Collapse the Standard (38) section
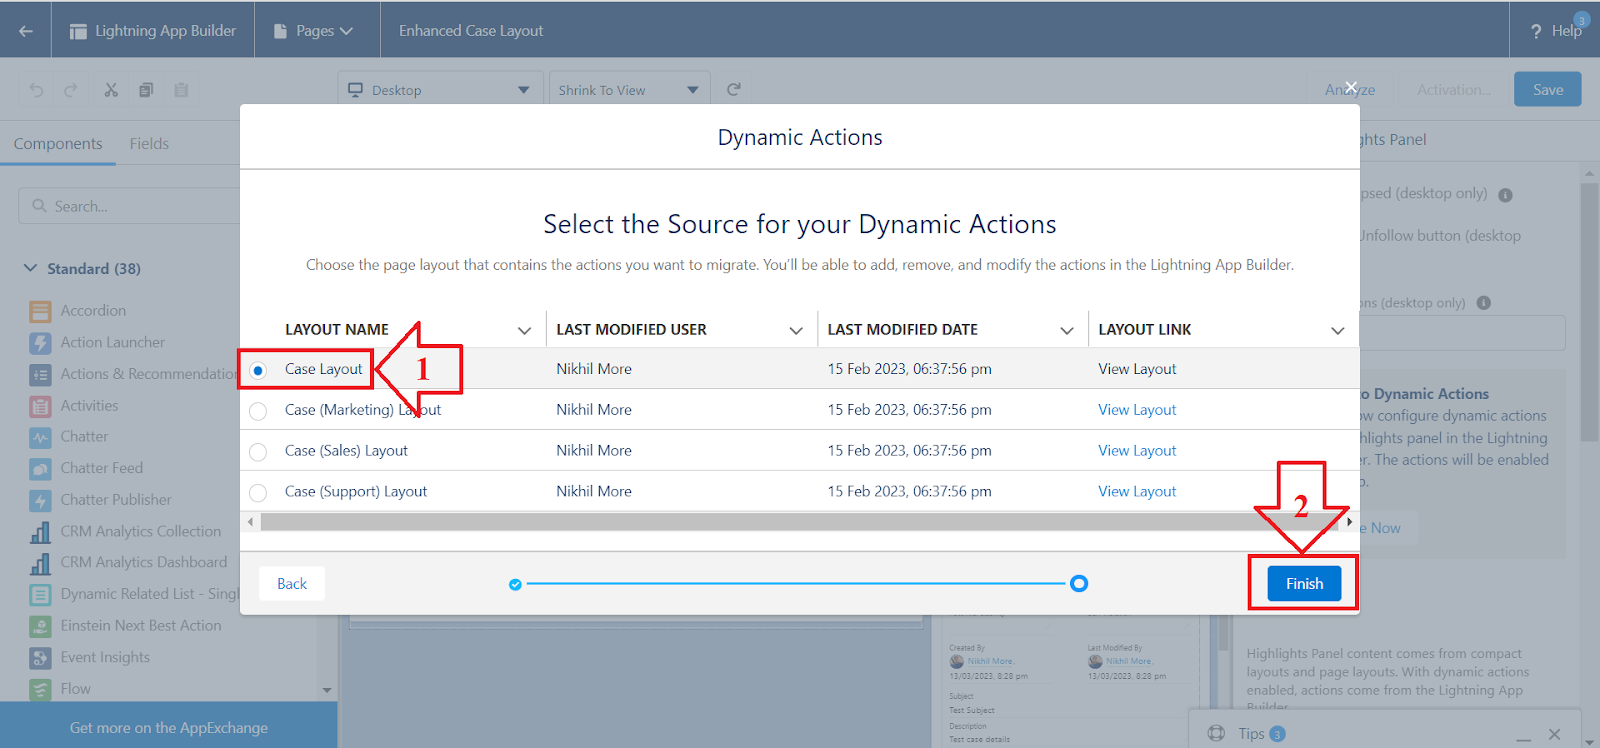The image size is (1600, 748). coord(30,268)
